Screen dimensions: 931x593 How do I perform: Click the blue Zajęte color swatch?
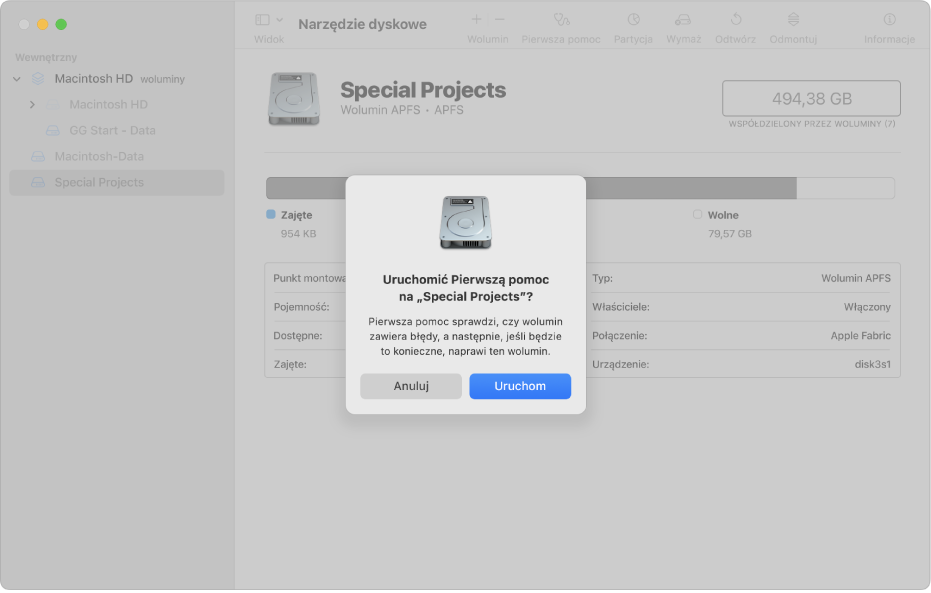click(x=271, y=214)
